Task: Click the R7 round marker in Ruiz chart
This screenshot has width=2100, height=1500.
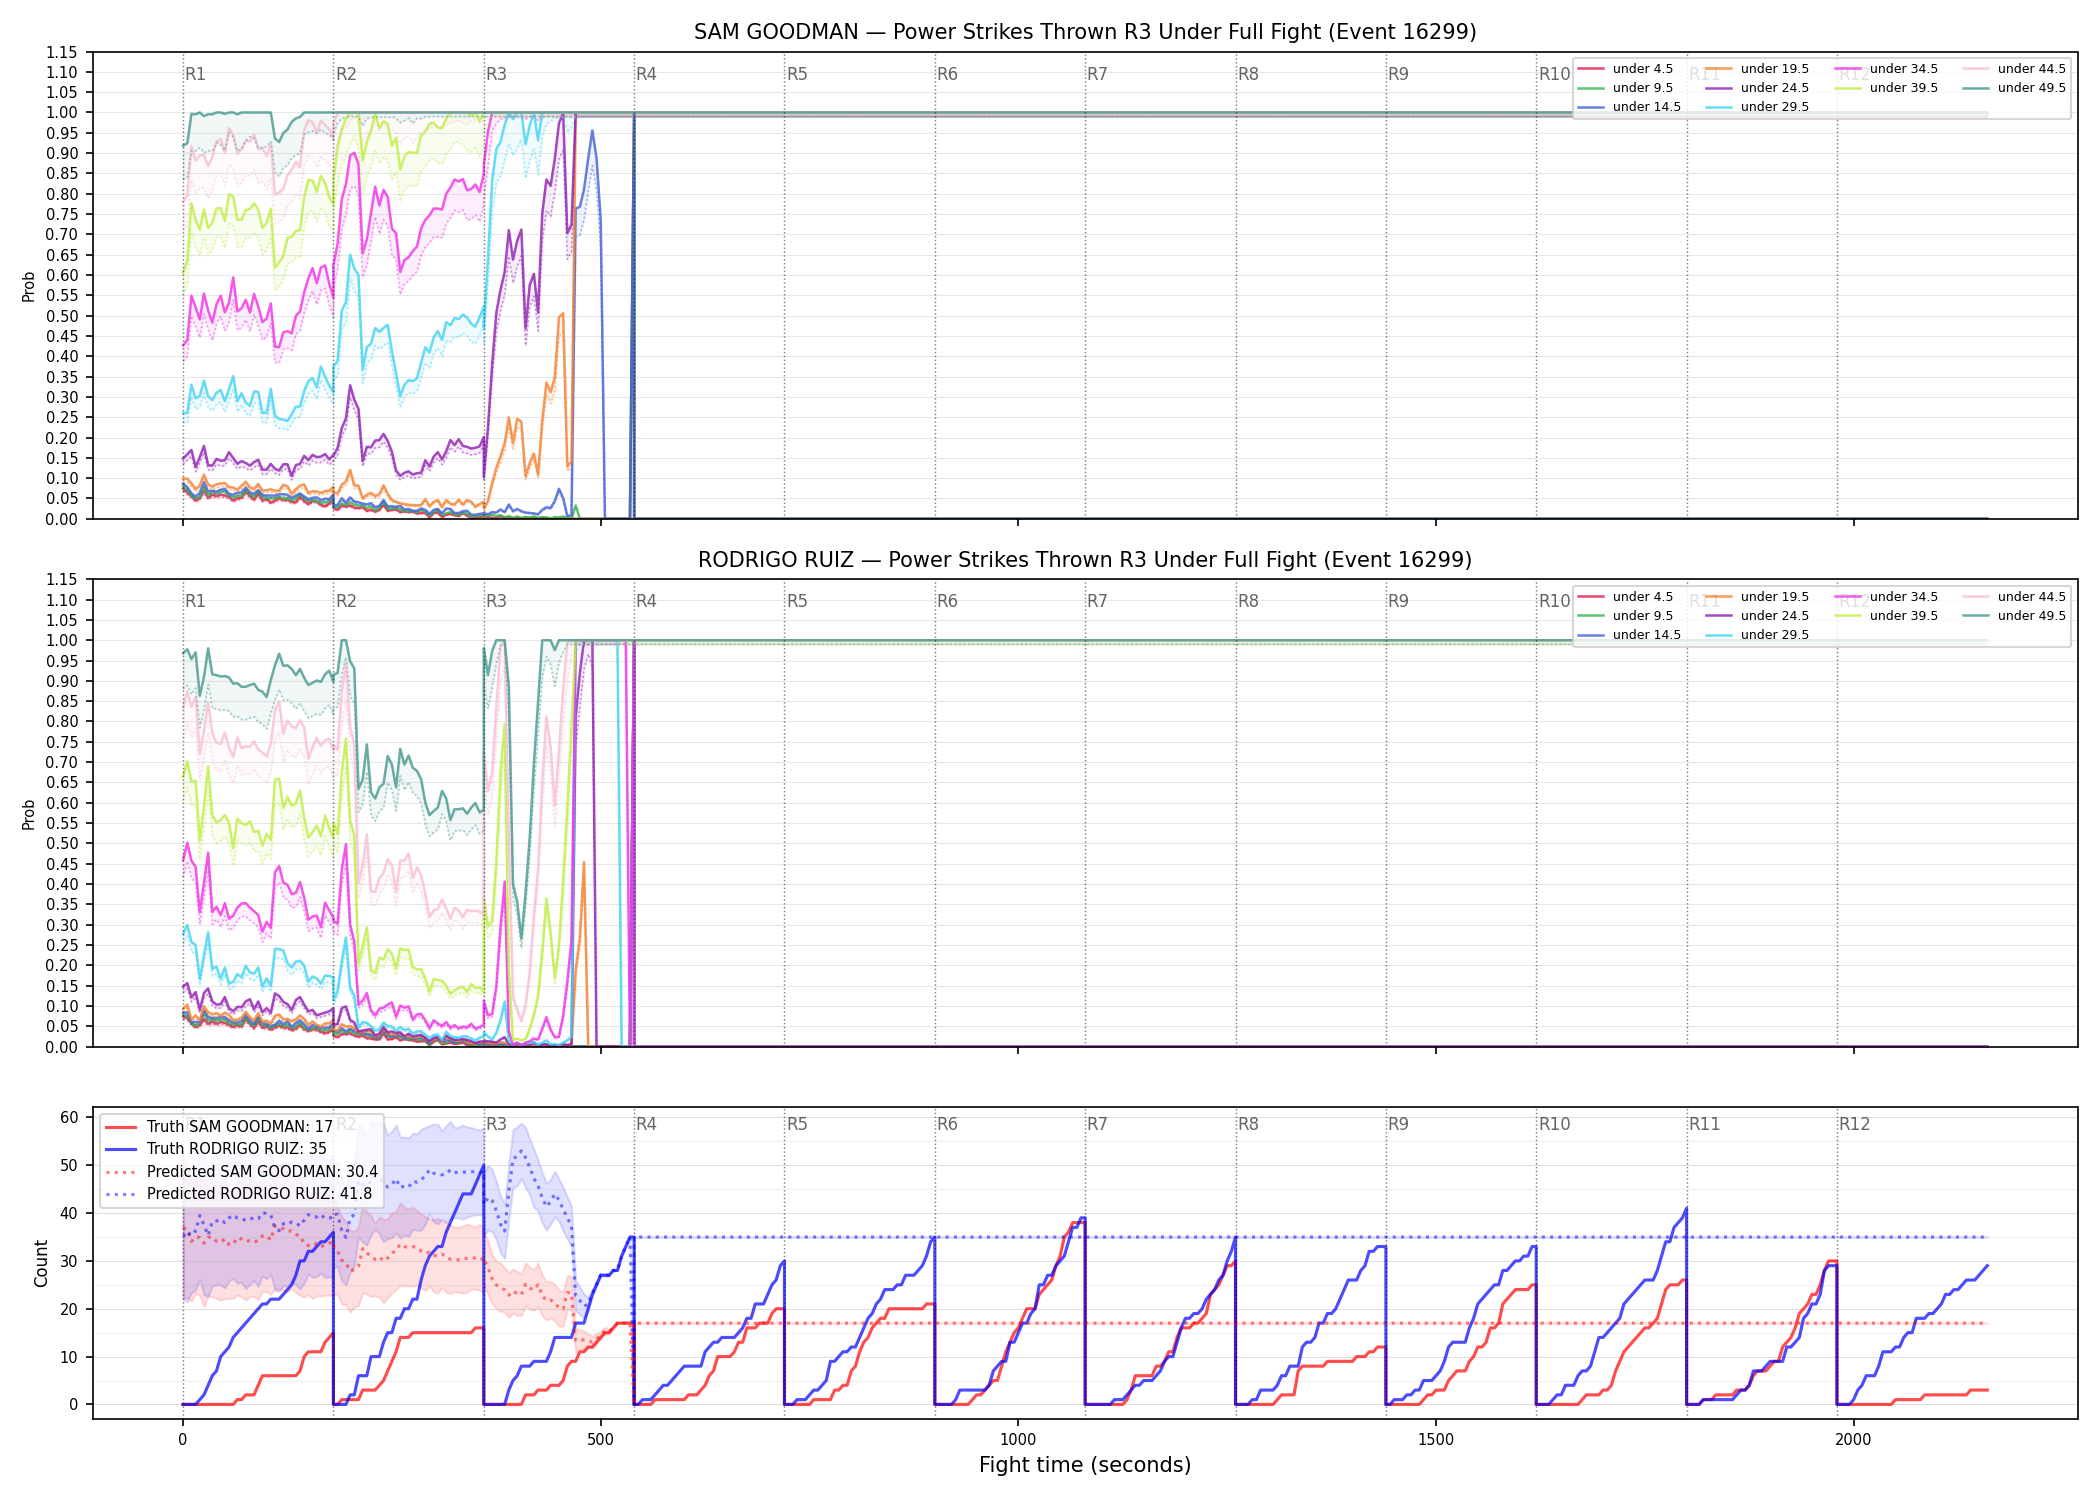Action: (1097, 601)
